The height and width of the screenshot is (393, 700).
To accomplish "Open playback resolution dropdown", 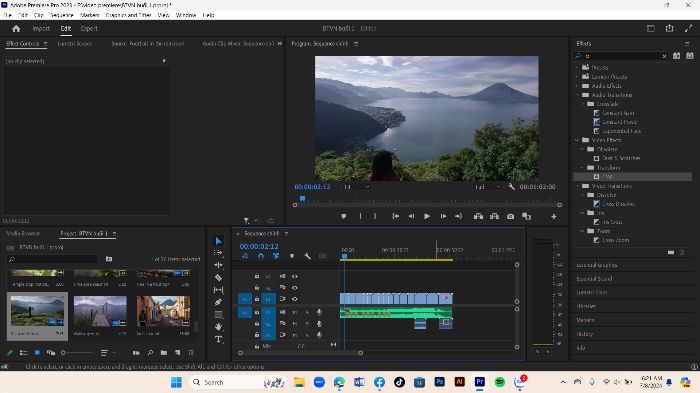I will pos(488,187).
